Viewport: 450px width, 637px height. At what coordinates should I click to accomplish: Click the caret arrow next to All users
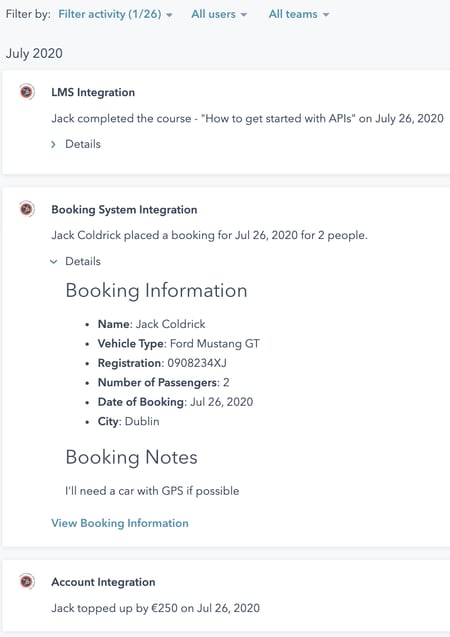pos(244,15)
